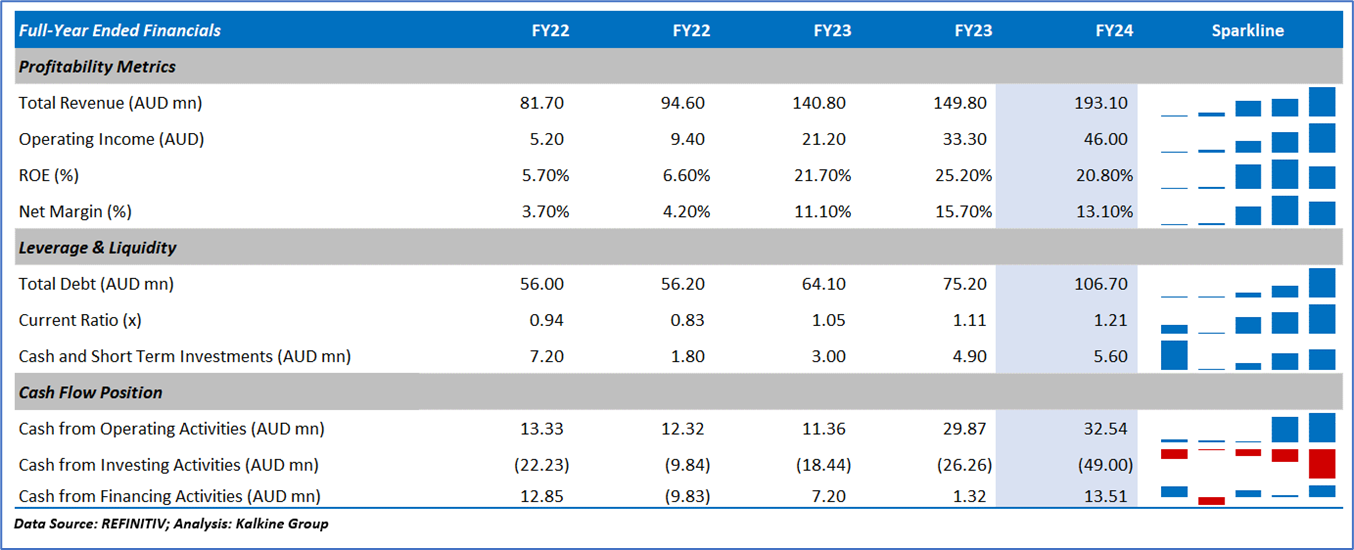Screen dimensions: 1354x550
Task: Select the Profitability Metrics section header
Action: pyautogui.click(x=97, y=67)
